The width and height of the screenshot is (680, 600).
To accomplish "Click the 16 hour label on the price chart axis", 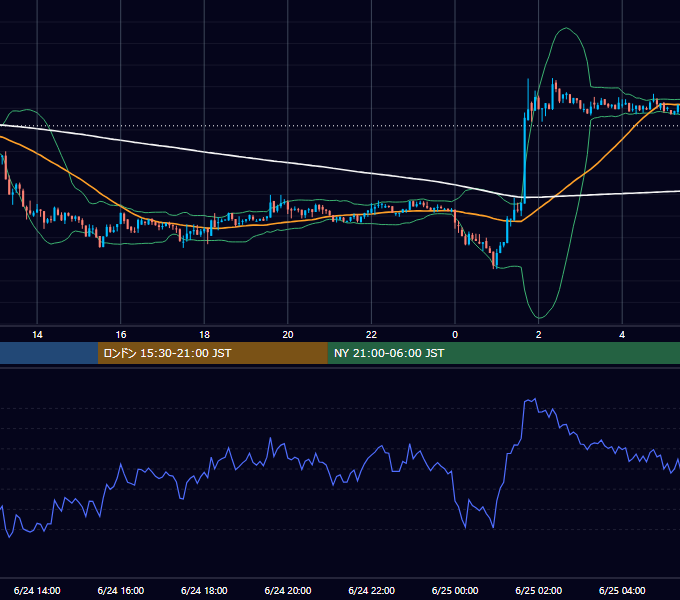I will (121, 335).
